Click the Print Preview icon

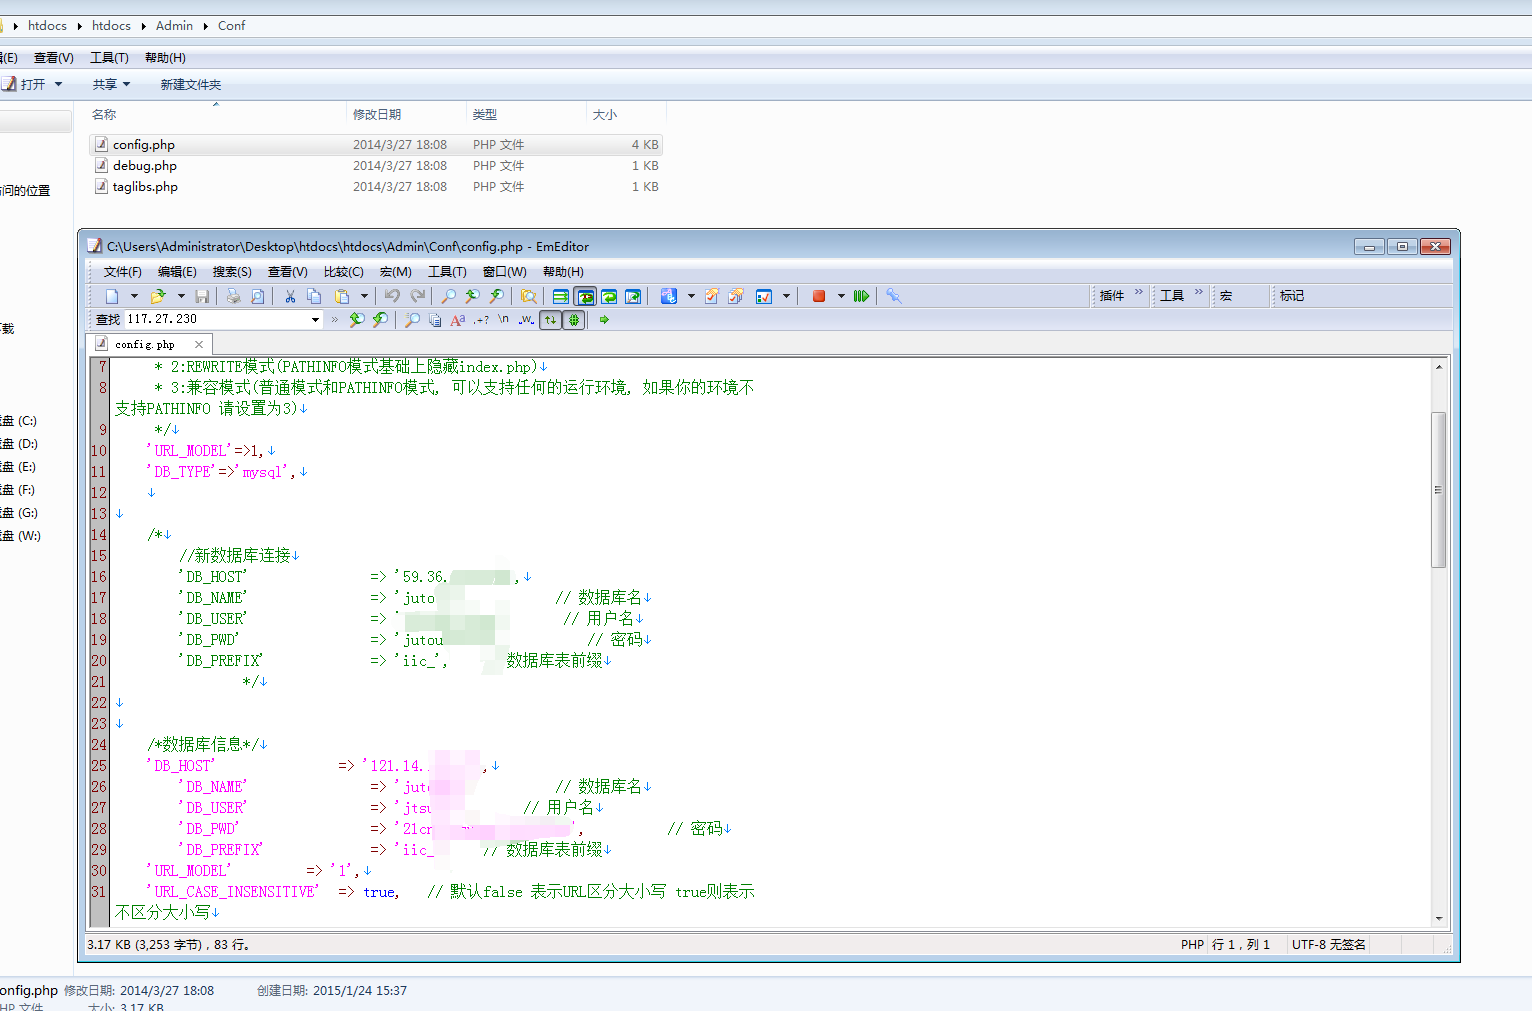[257, 296]
